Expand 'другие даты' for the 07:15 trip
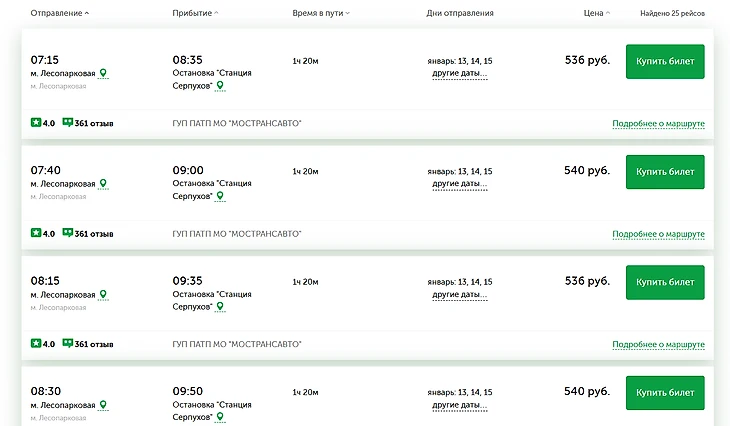730x426 pixels. pos(459,74)
